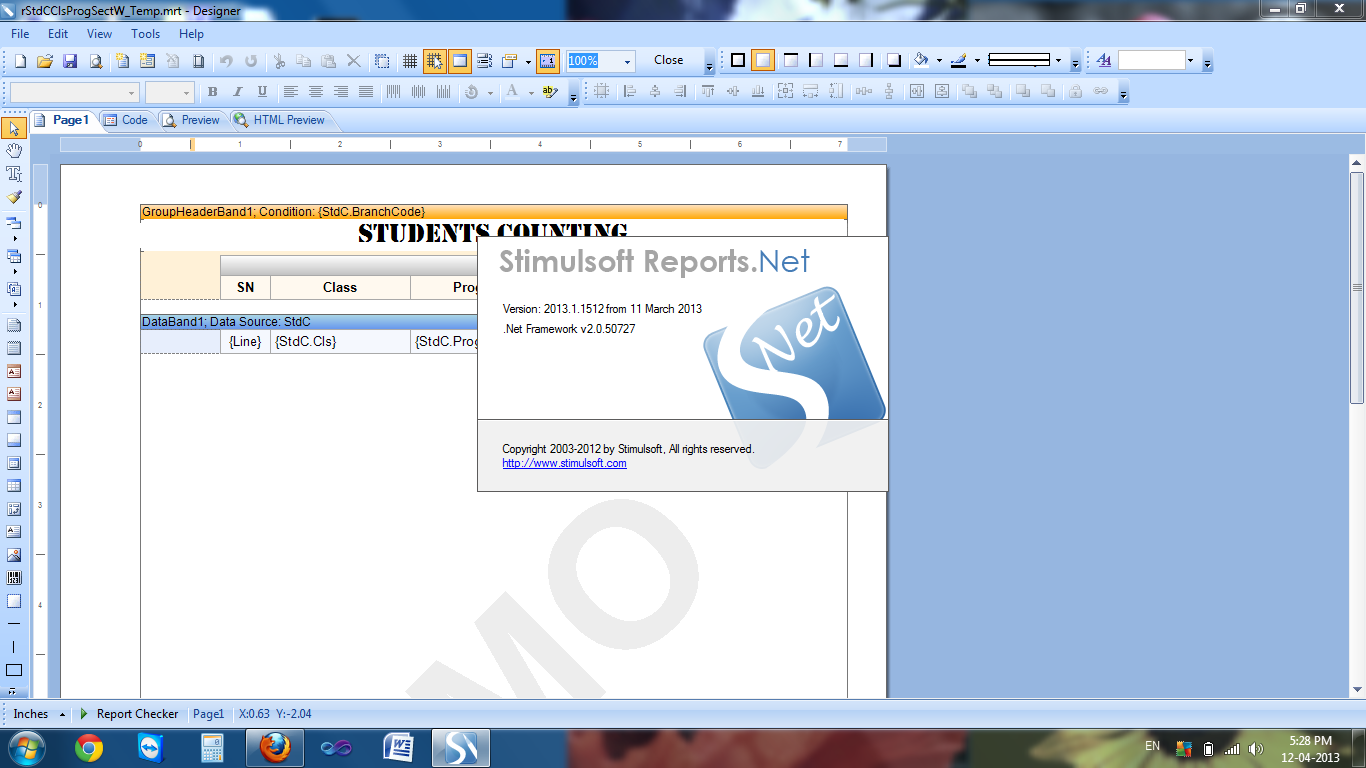Open the Styles designer icon
Screen dimensions: 1366x768
tap(1104, 61)
